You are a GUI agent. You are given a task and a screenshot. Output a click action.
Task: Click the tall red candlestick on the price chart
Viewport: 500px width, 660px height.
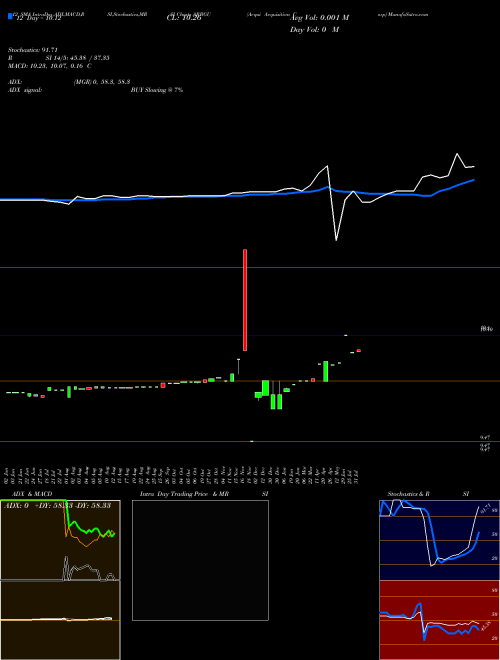coord(245,300)
